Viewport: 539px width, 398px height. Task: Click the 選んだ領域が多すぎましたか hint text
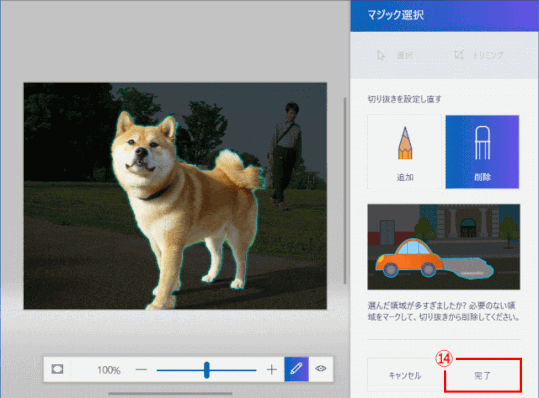point(443,311)
